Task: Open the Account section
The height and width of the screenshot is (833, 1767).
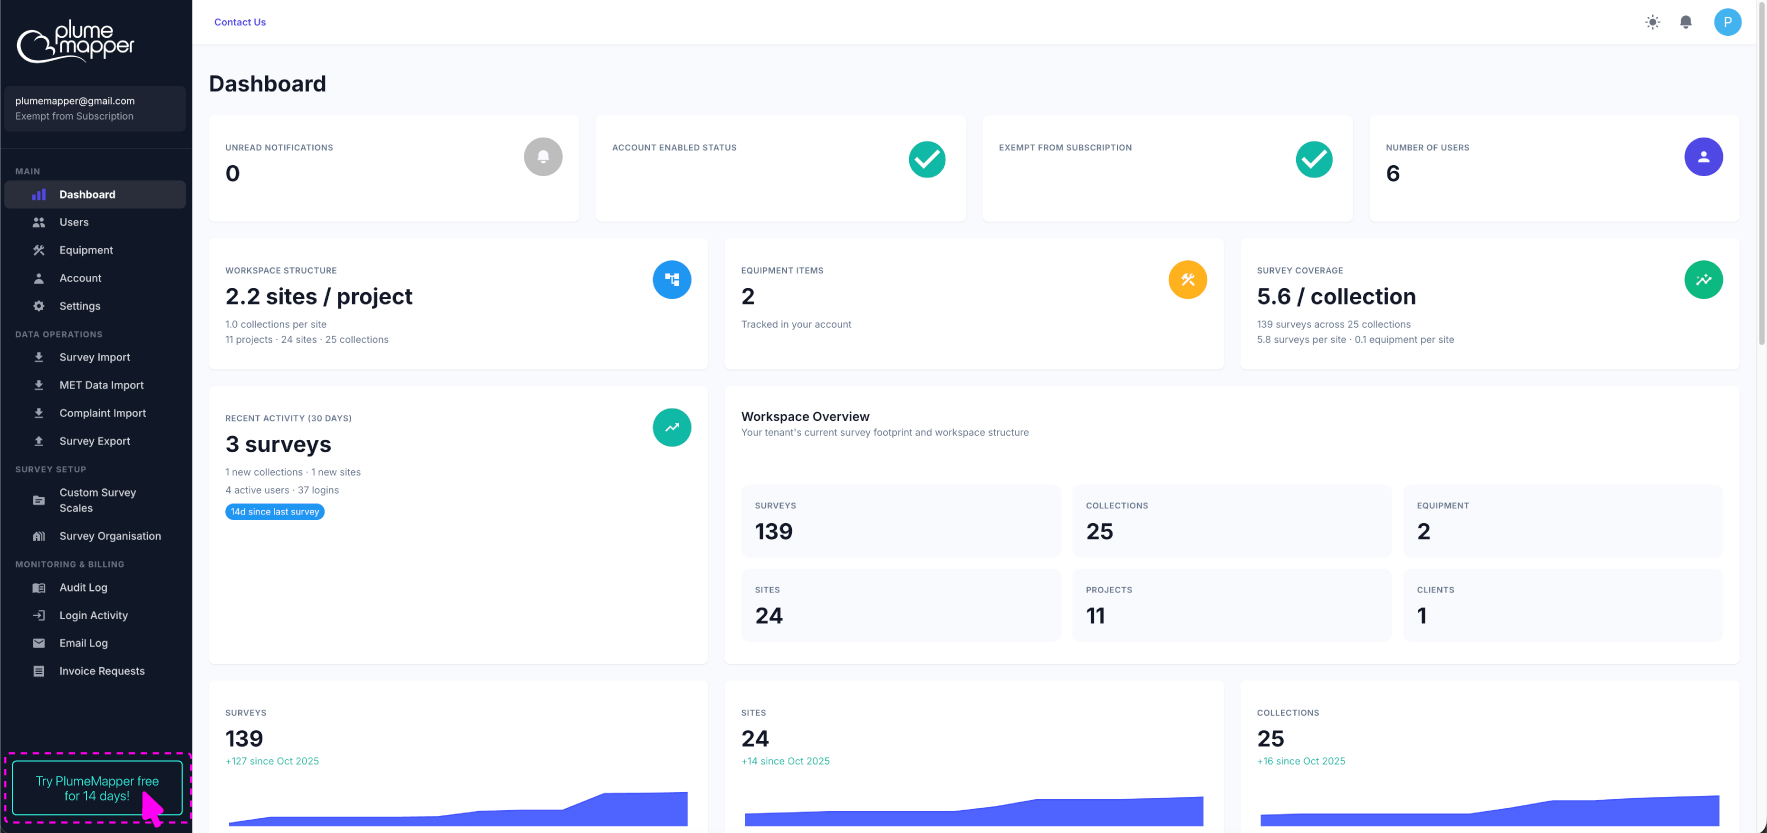Action: pos(95,279)
